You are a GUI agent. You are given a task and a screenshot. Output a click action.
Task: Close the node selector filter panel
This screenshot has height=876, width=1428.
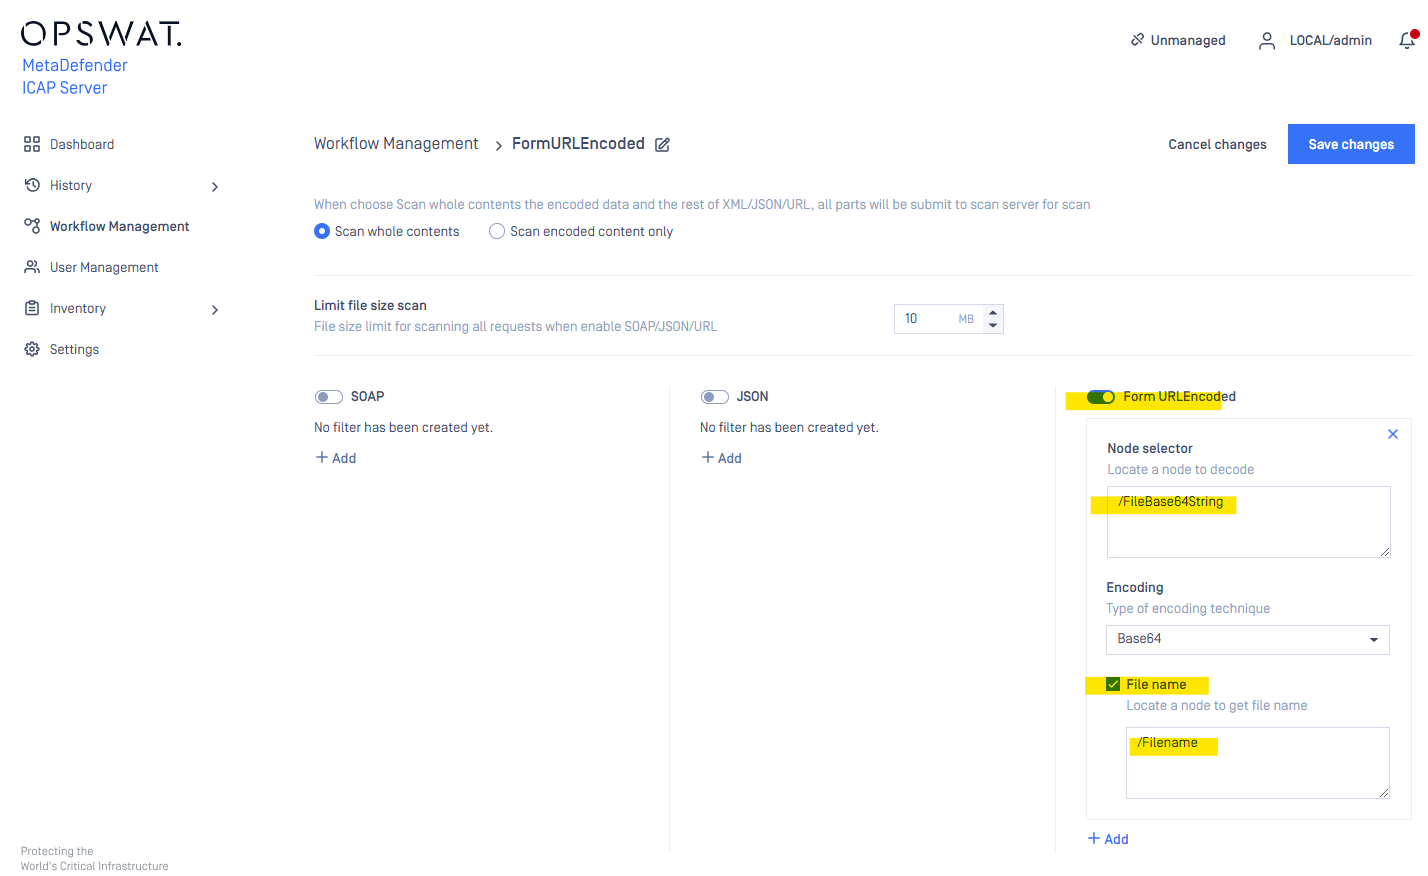[1393, 434]
